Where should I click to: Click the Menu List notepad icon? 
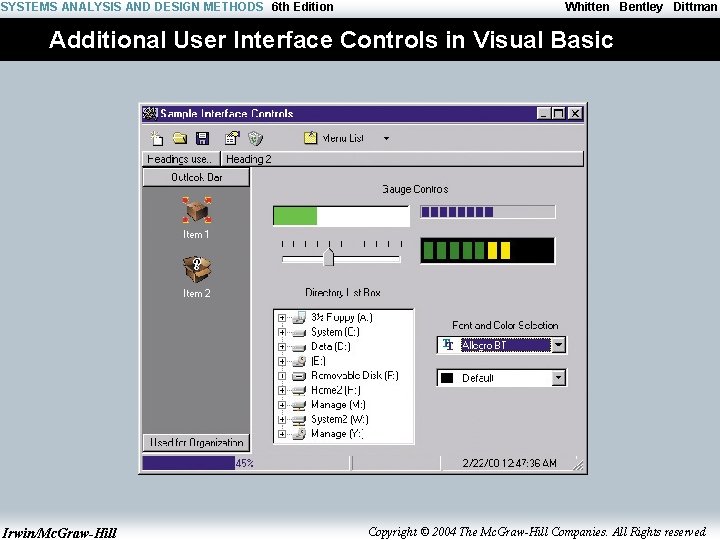(310, 138)
